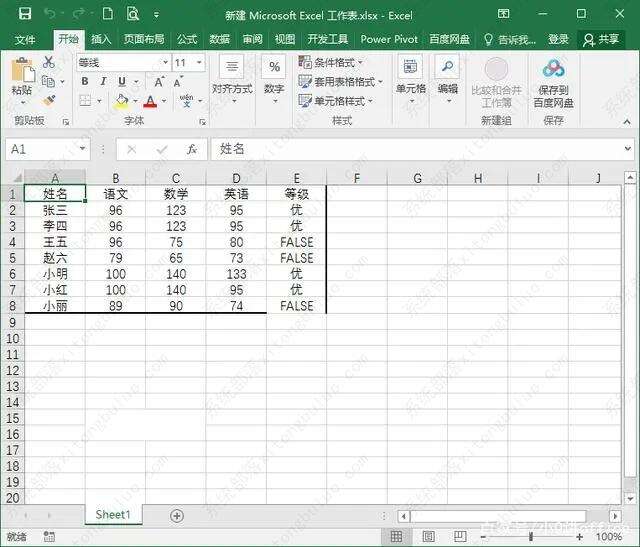Add a new sheet with plus icon
This screenshot has width=640, height=547.
click(x=177, y=515)
